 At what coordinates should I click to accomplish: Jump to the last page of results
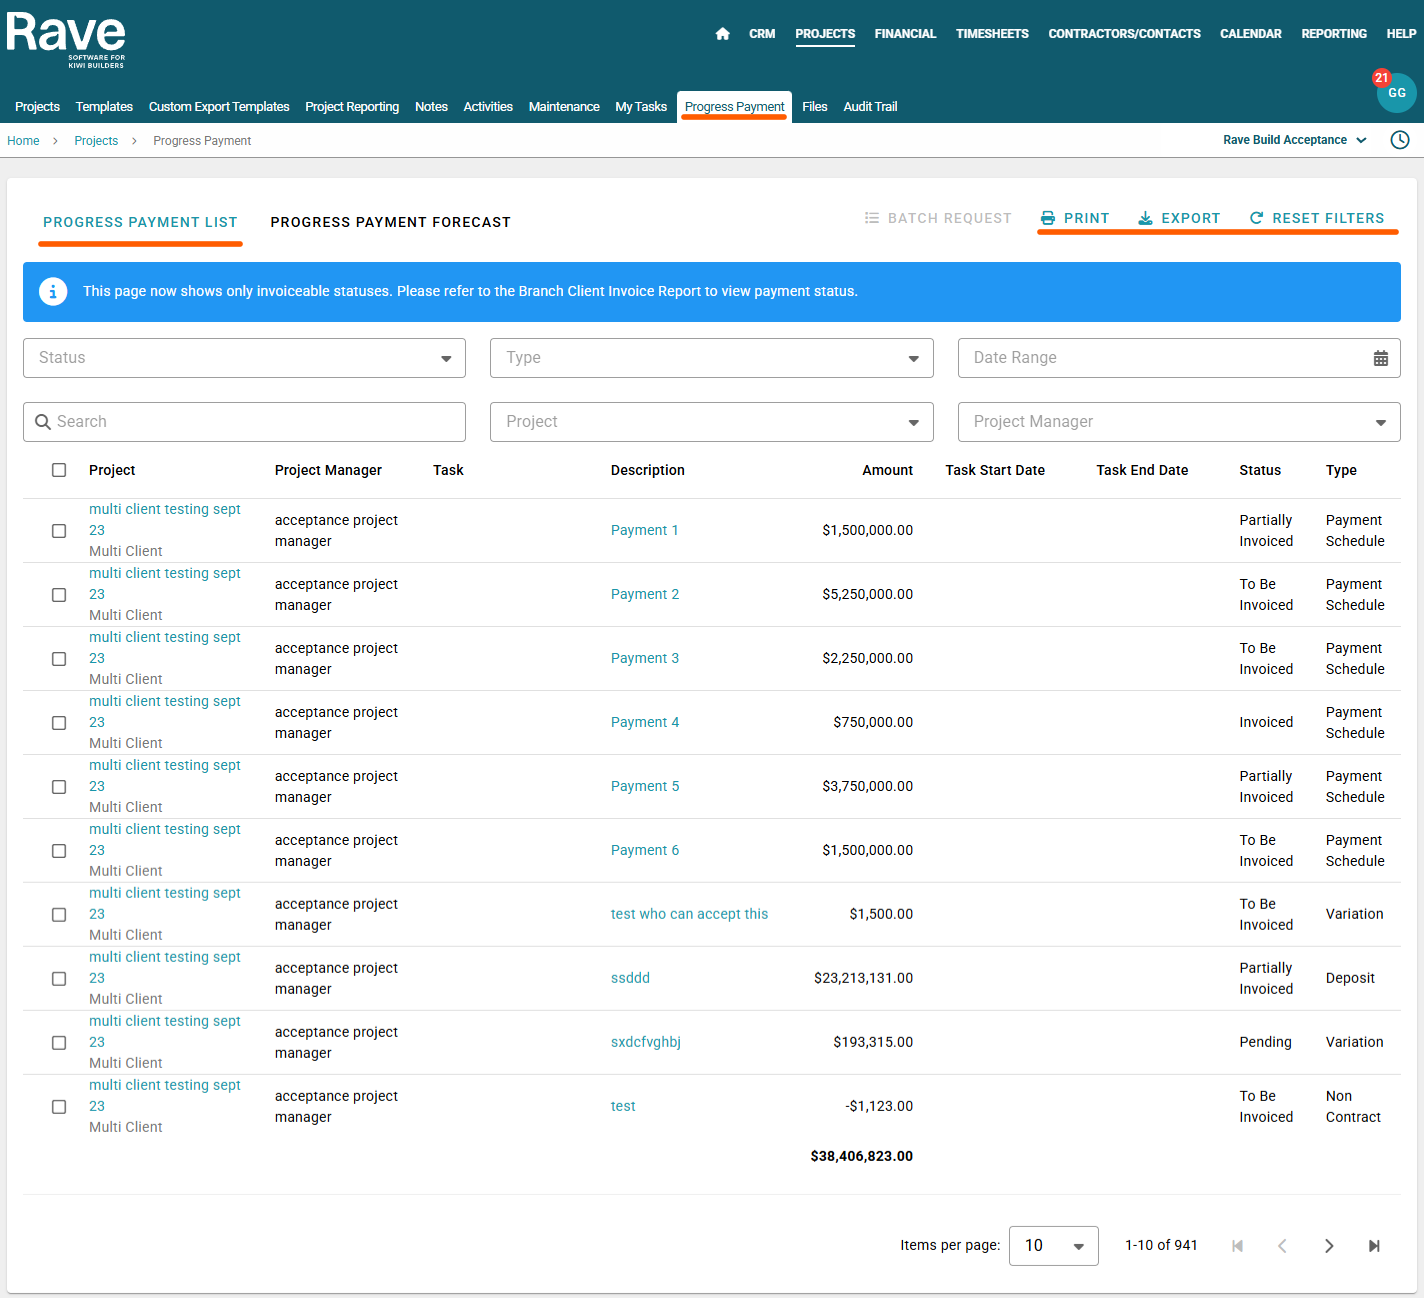(1374, 1246)
